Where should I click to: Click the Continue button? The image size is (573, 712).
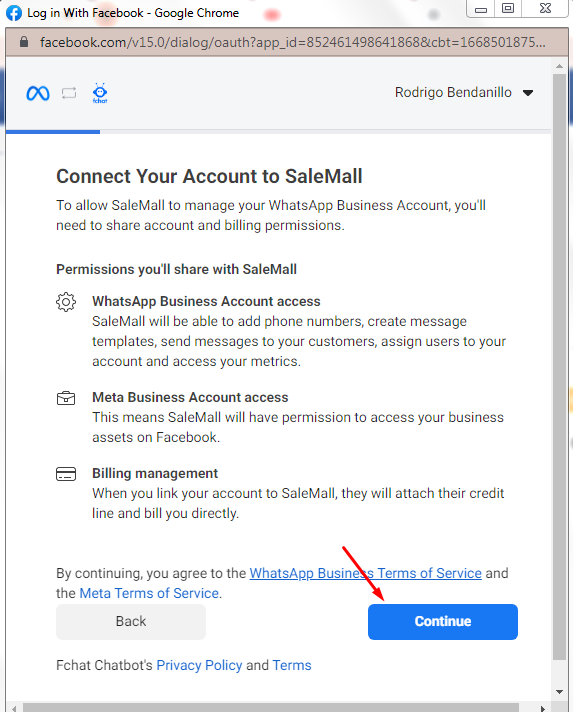coord(443,622)
